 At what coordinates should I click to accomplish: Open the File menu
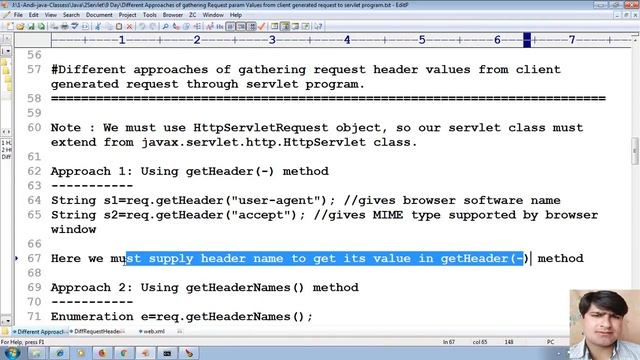18,15
